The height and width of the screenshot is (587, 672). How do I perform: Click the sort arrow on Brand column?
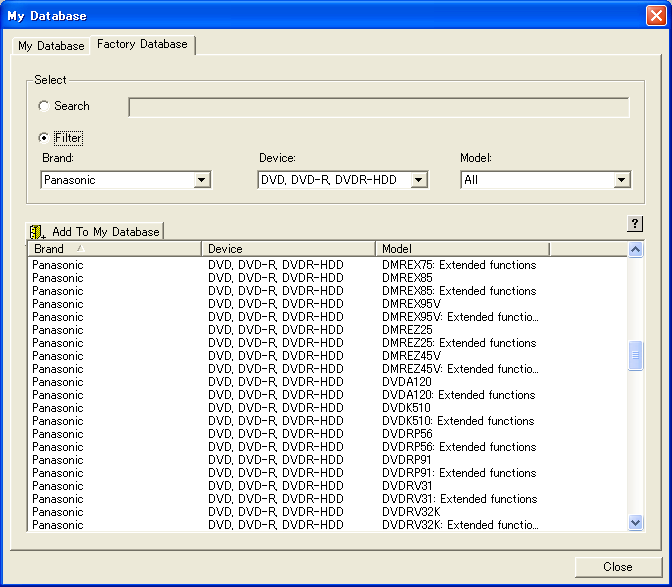coord(79,248)
